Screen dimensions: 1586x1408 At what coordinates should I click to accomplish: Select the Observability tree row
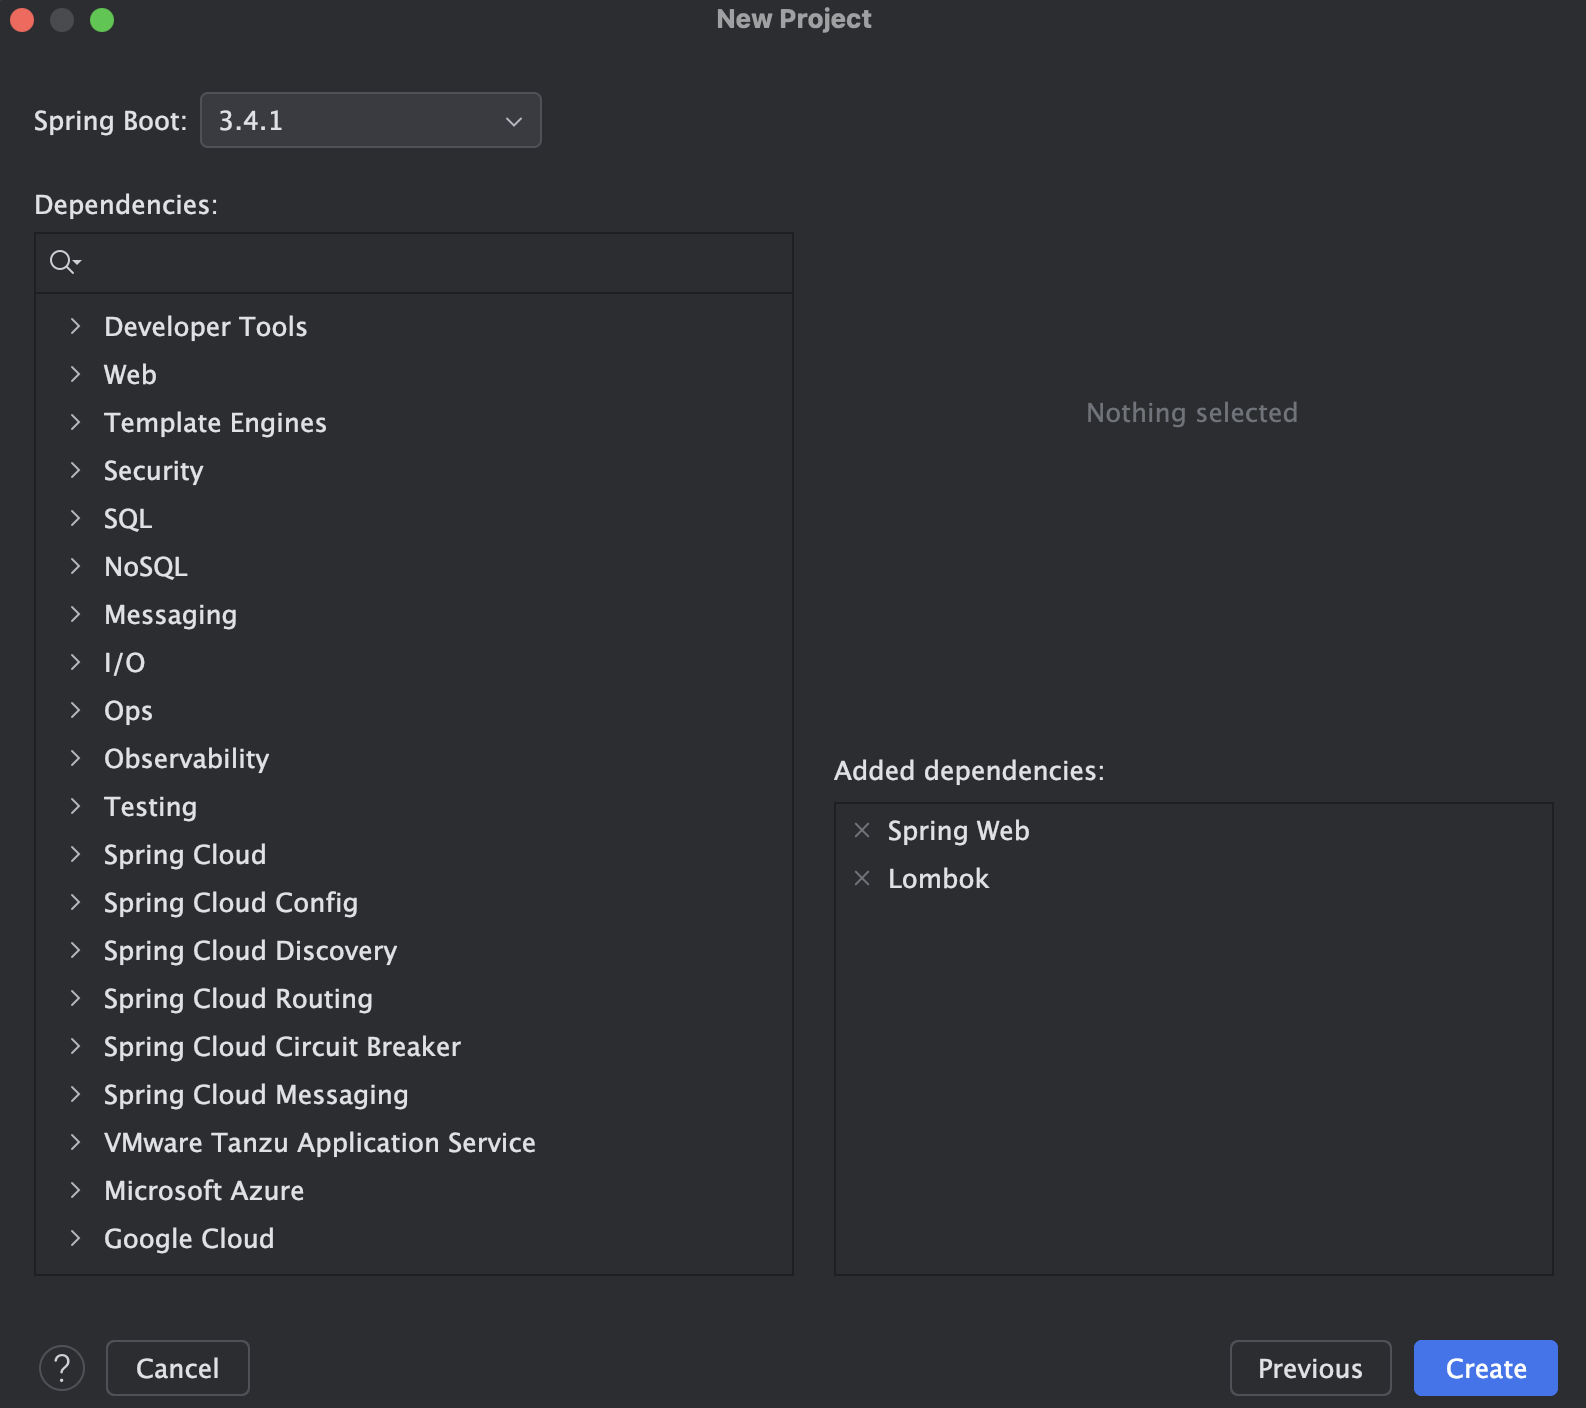coord(414,758)
